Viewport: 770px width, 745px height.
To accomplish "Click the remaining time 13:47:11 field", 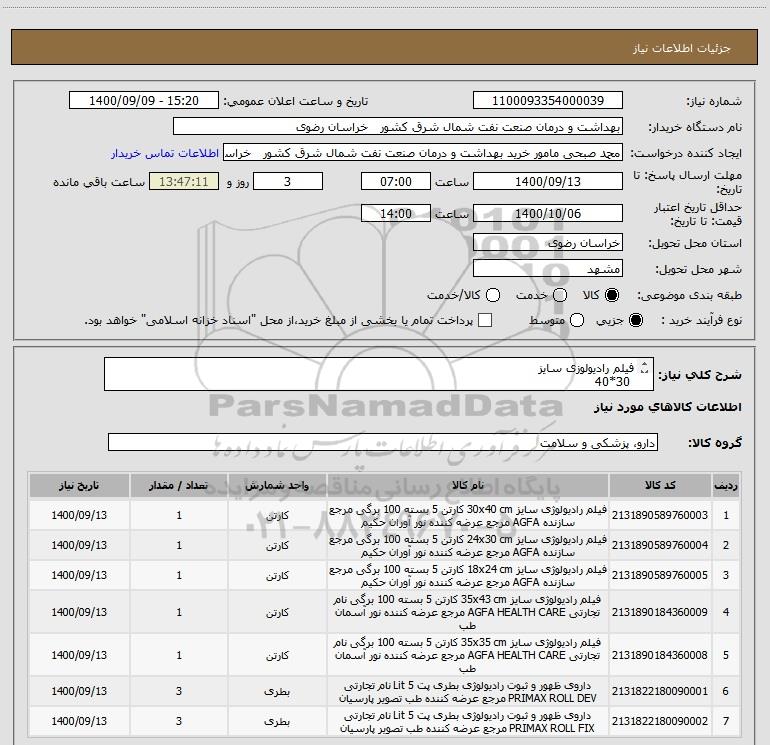I will (x=184, y=182).
